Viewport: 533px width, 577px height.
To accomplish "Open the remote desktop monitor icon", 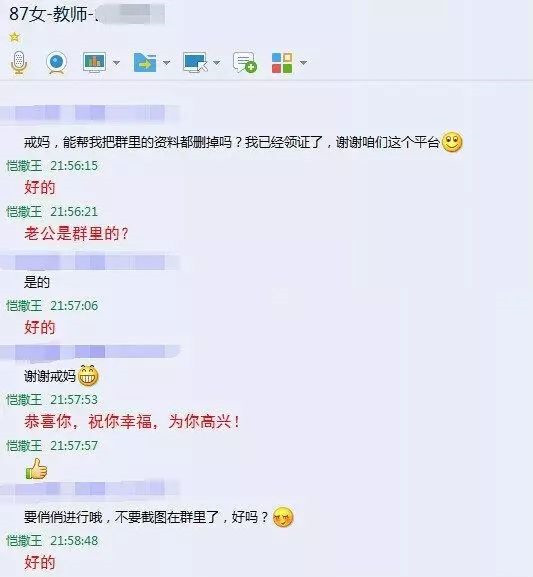I will 195,63.
